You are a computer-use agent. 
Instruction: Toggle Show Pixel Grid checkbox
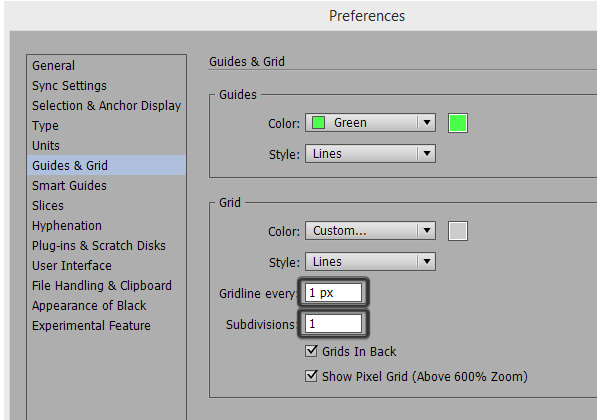click(x=311, y=376)
